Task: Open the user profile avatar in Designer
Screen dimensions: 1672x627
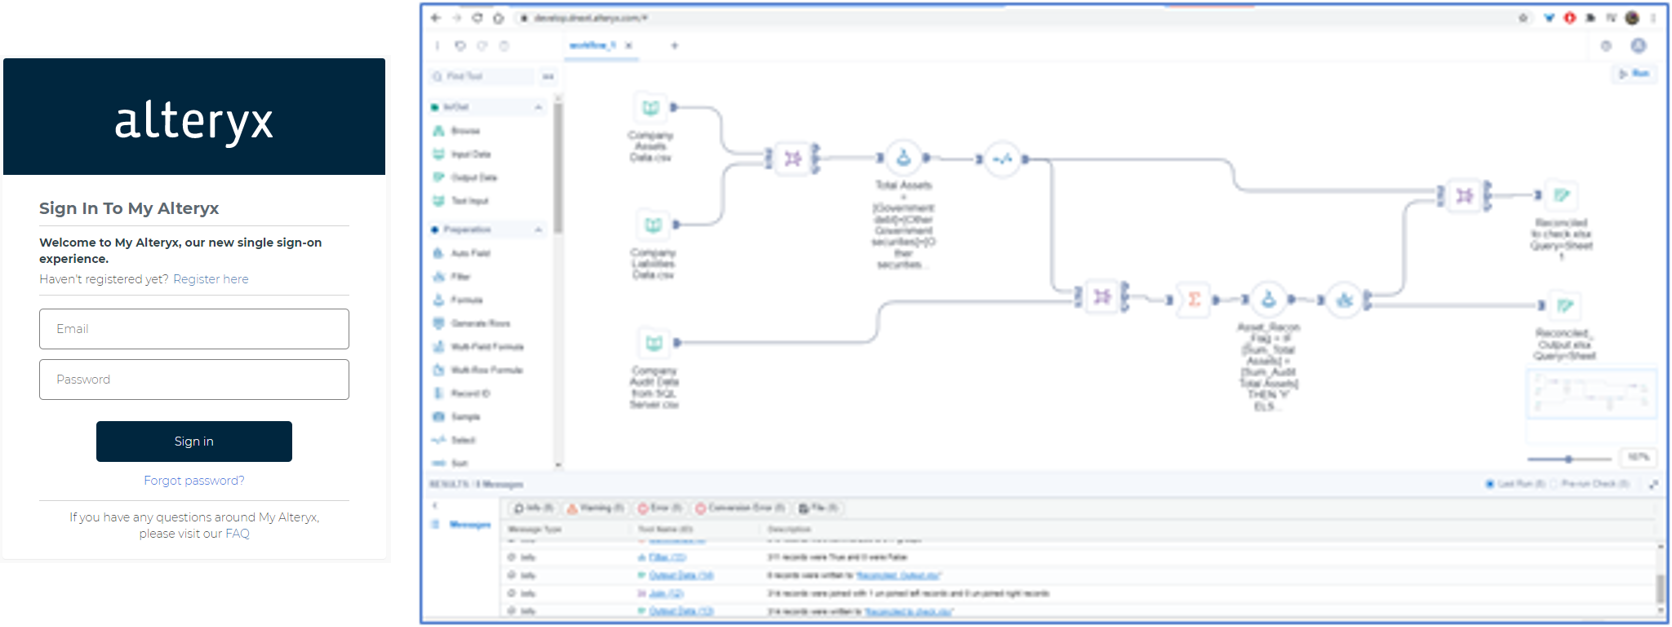Action: (1638, 46)
